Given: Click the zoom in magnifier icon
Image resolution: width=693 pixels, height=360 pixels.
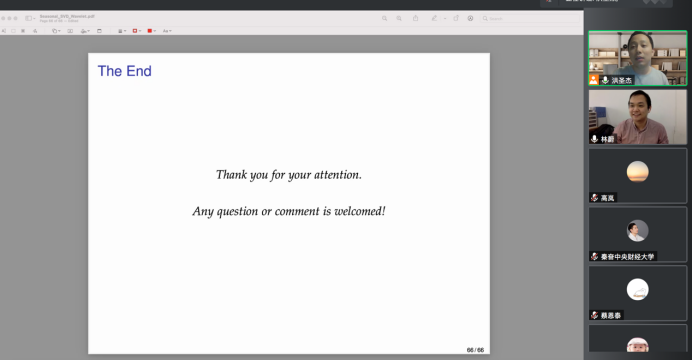Looking at the screenshot, I should [x=399, y=19].
